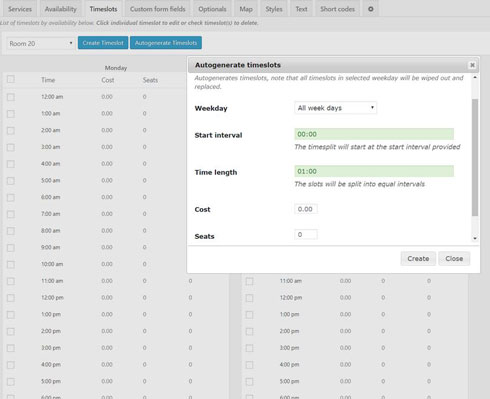Check the Monday 7:00 am timeslot checkbox

coord(11,214)
